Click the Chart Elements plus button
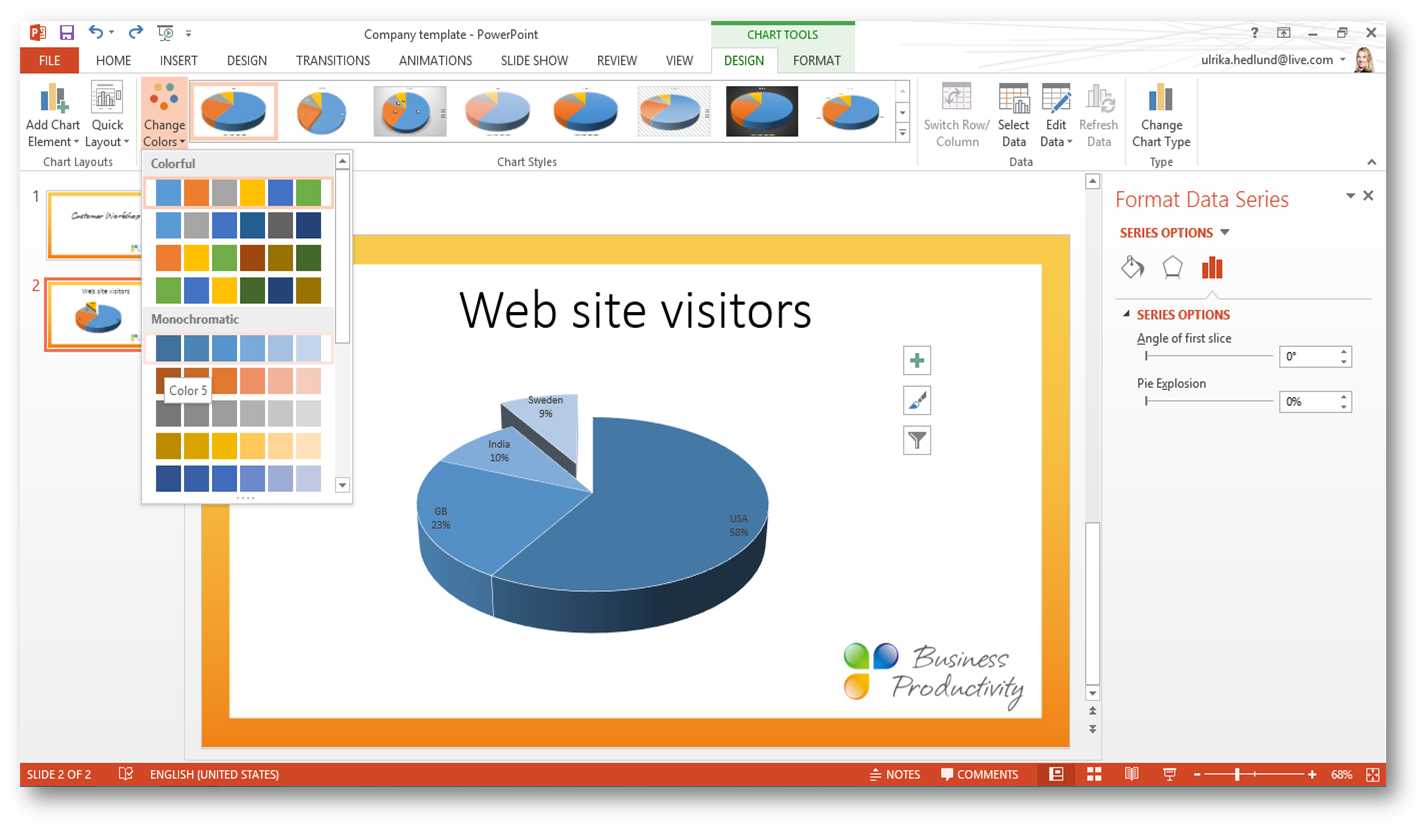Image resolution: width=1423 pixels, height=828 pixels. [x=917, y=360]
